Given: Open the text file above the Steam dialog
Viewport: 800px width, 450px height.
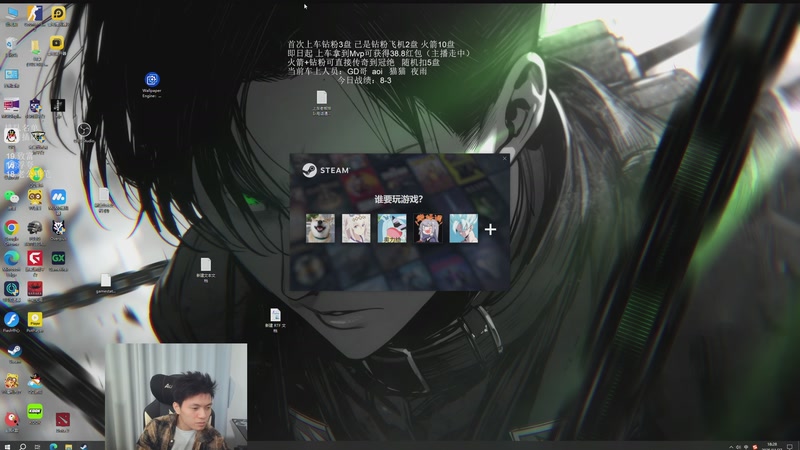Looking at the screenshot, I should 321,103.
